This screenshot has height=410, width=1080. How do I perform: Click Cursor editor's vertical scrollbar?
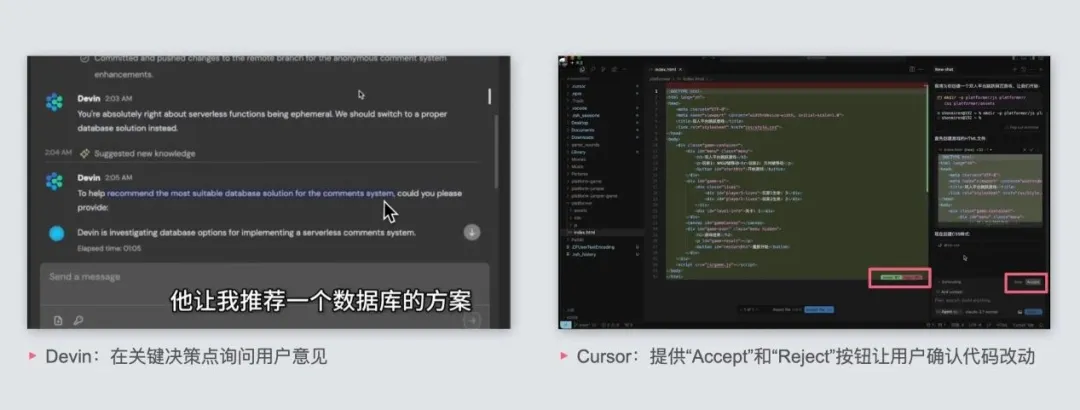click(x=927, y=138)
